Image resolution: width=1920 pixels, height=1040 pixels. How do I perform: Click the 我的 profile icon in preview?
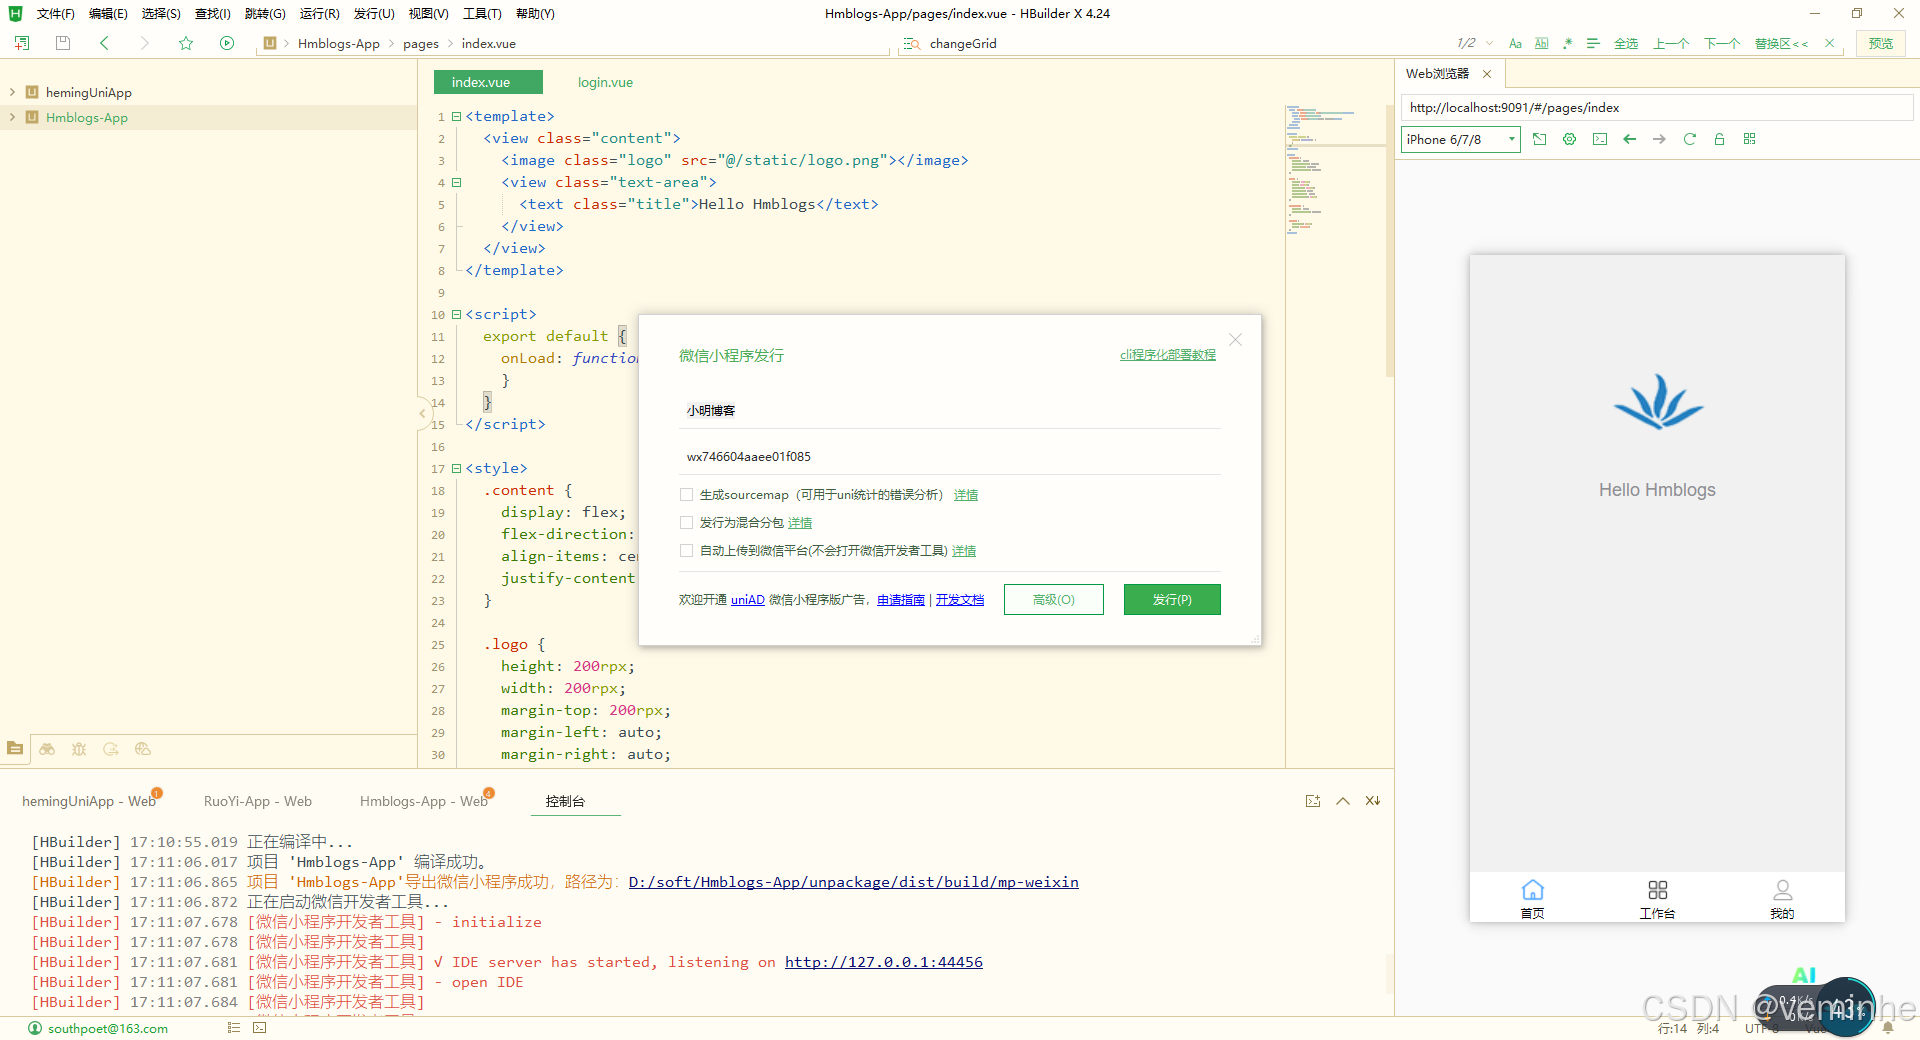pos(1782,889)
